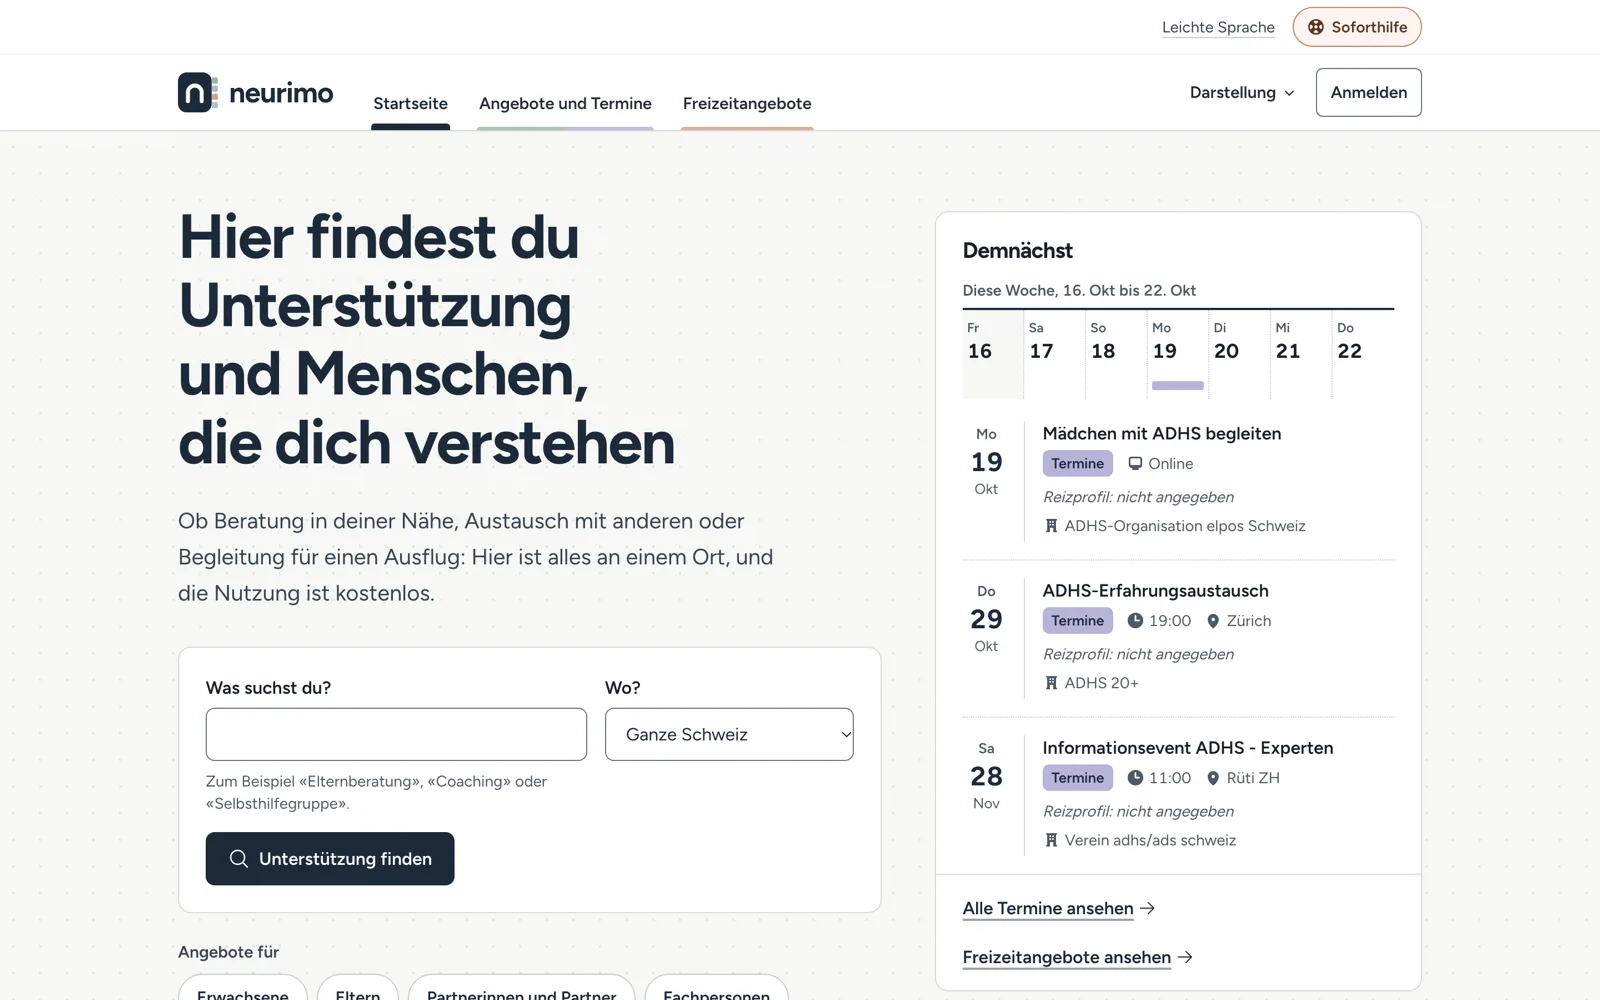Click the Termine tag under ADHS-Erfahrungsaustausch
Screen dimensions: 1600x1000
[x=1077, y=621]
